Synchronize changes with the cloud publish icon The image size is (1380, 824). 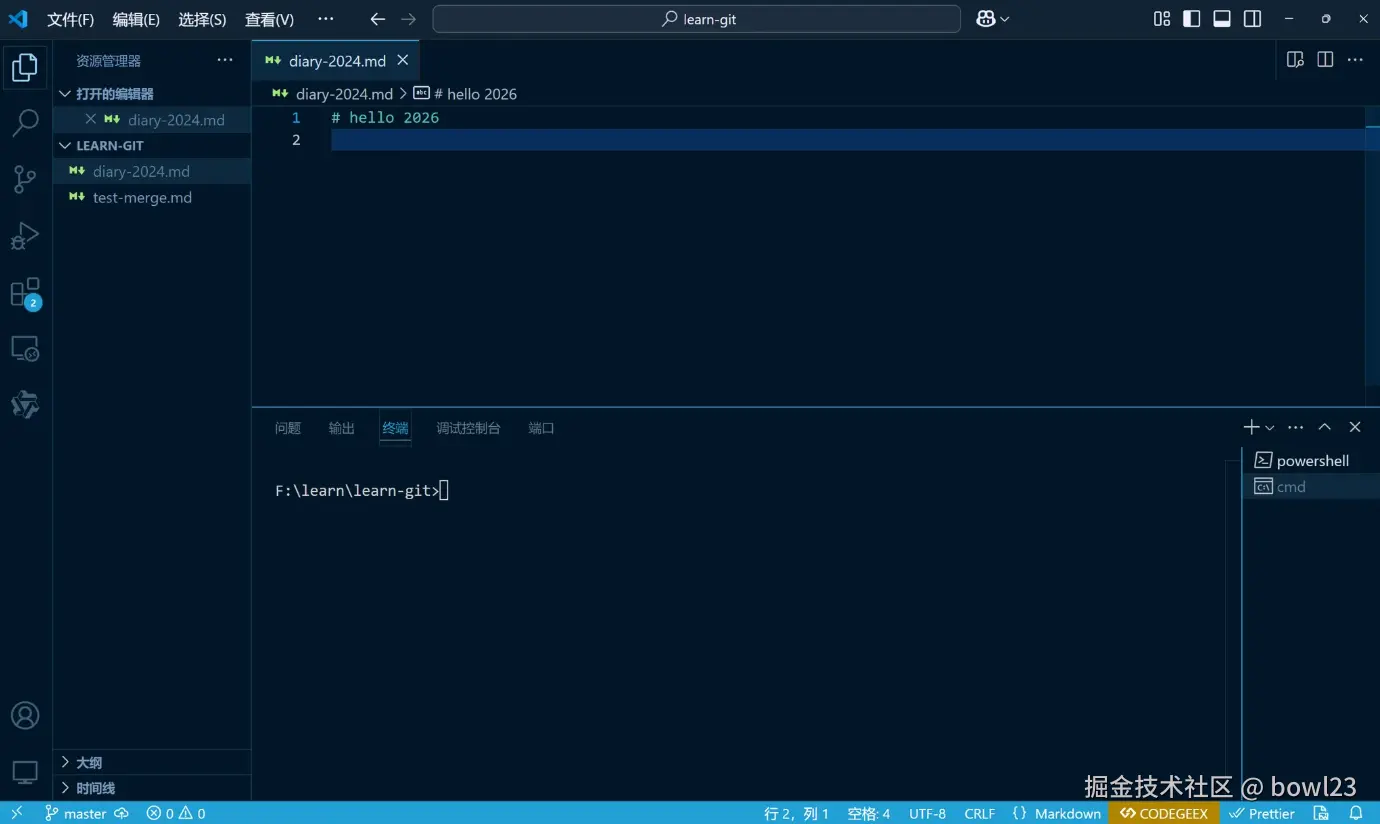(x=122, y=813)
